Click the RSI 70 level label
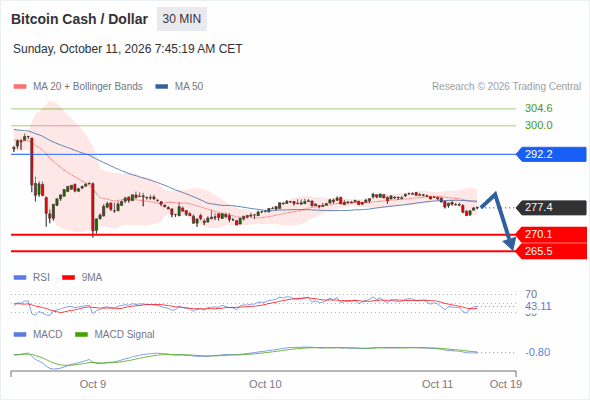590x400 pixels. click(531, 294)
